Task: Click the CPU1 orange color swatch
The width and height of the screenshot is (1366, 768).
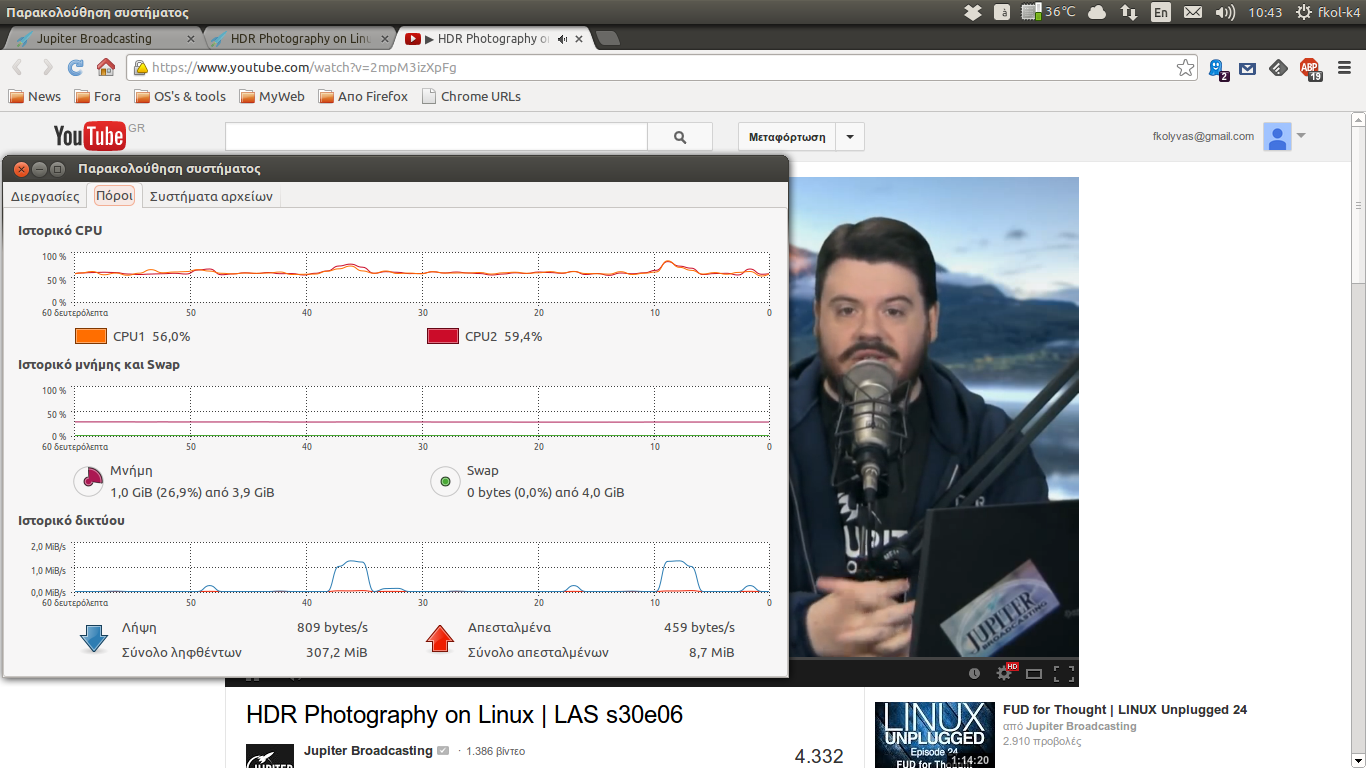Action: (x=90, y=336)
